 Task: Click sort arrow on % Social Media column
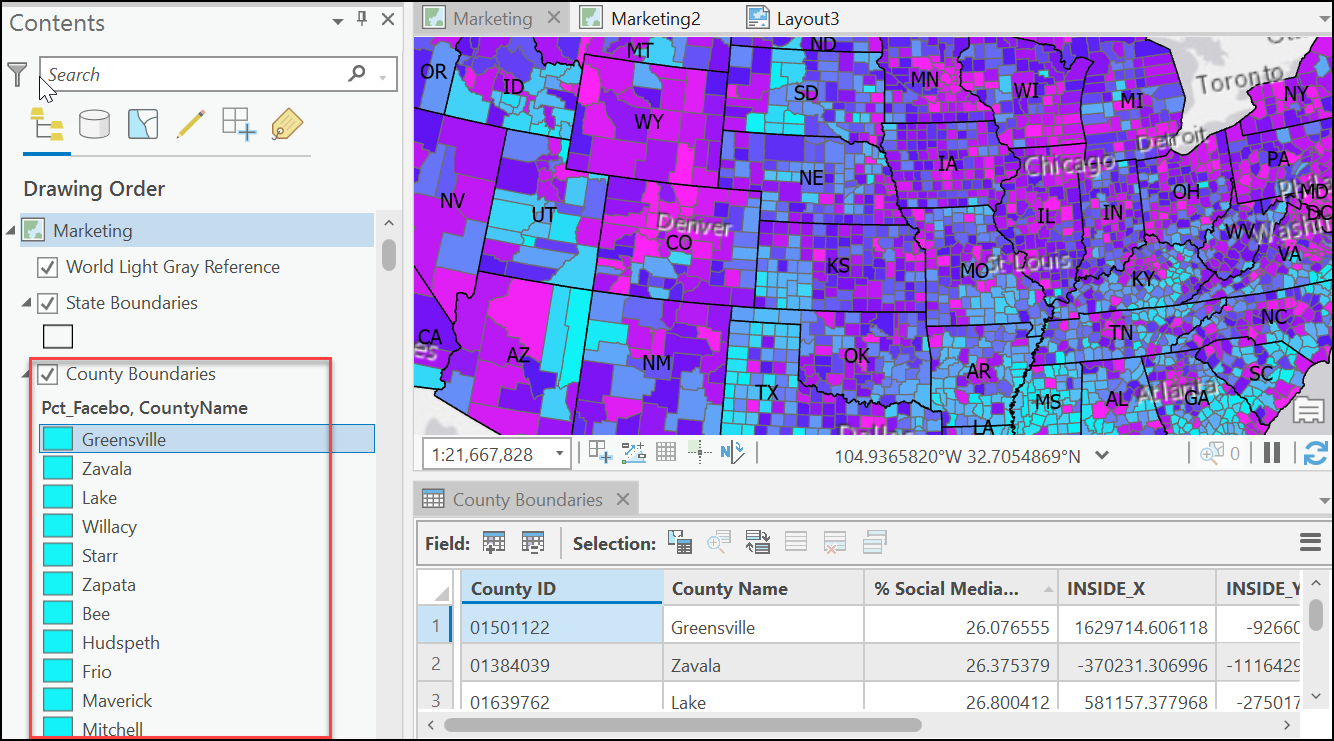coord(1049,589)
